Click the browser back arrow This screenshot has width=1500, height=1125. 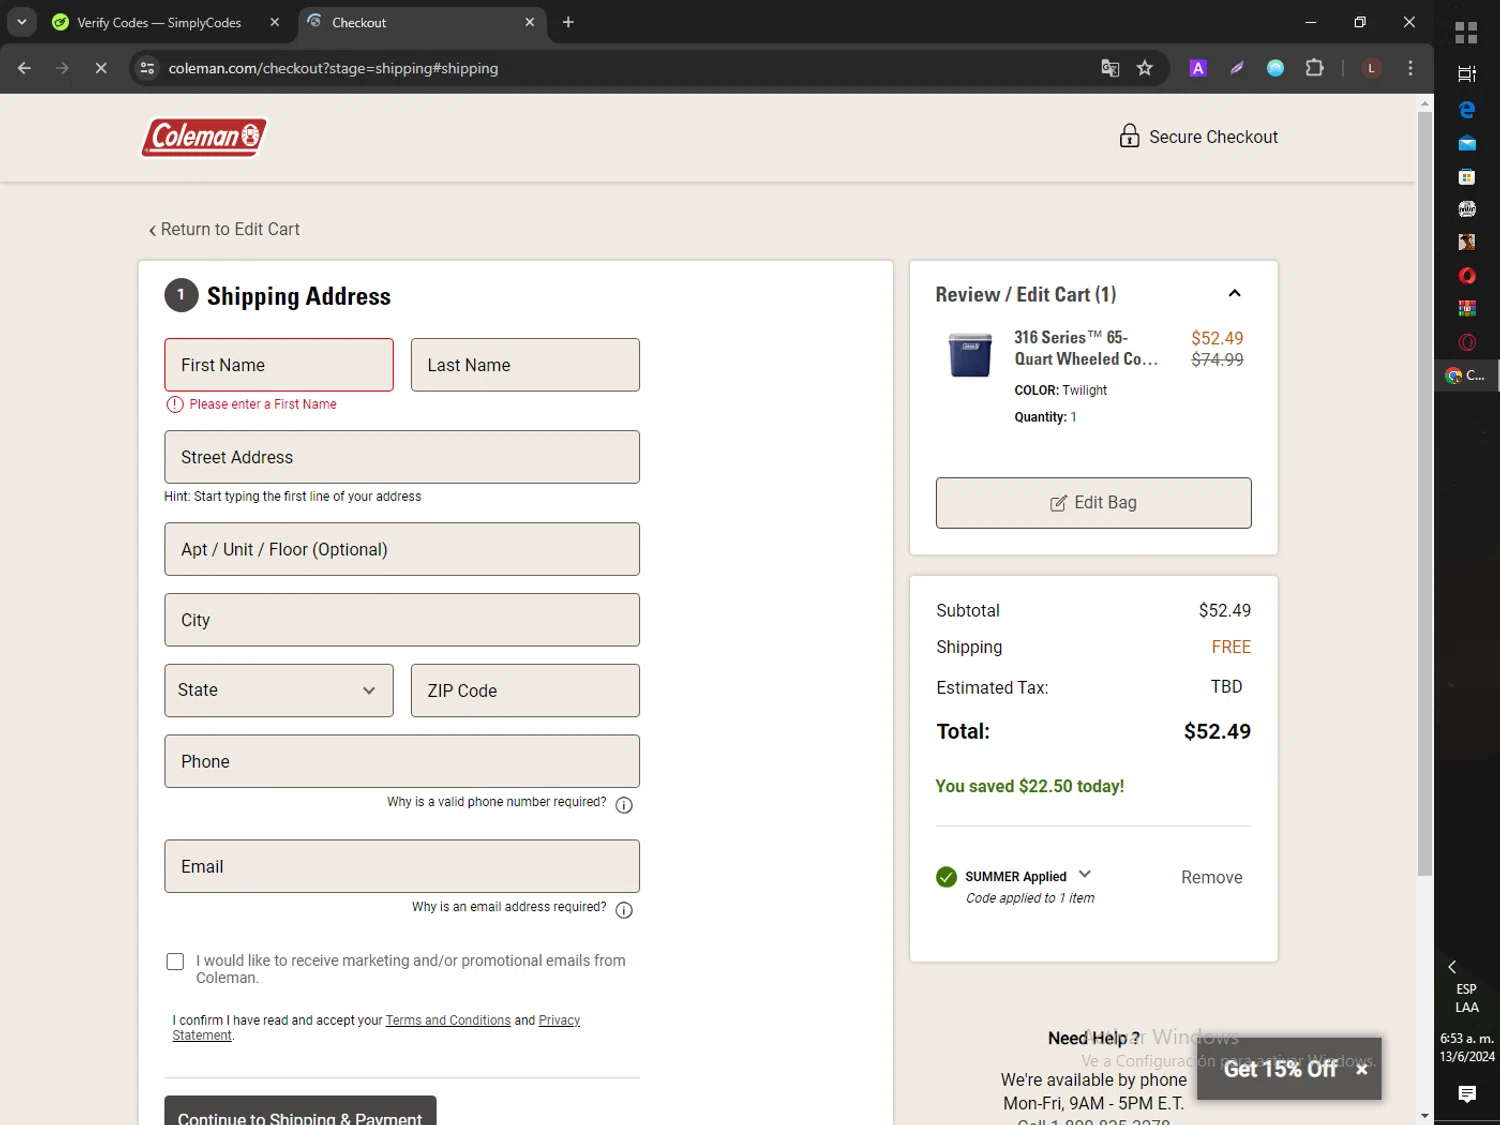tap(24, 68)
